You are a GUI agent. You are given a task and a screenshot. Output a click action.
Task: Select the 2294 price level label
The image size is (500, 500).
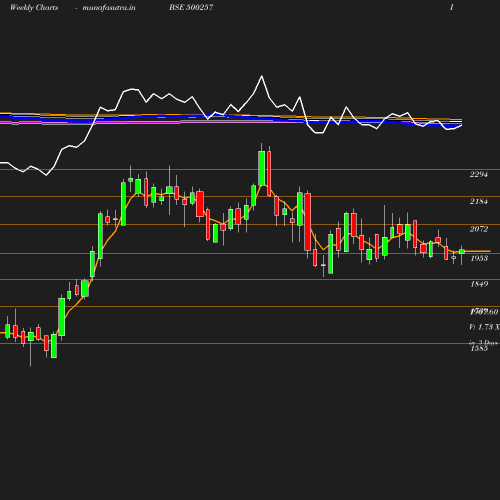(479, 174)
